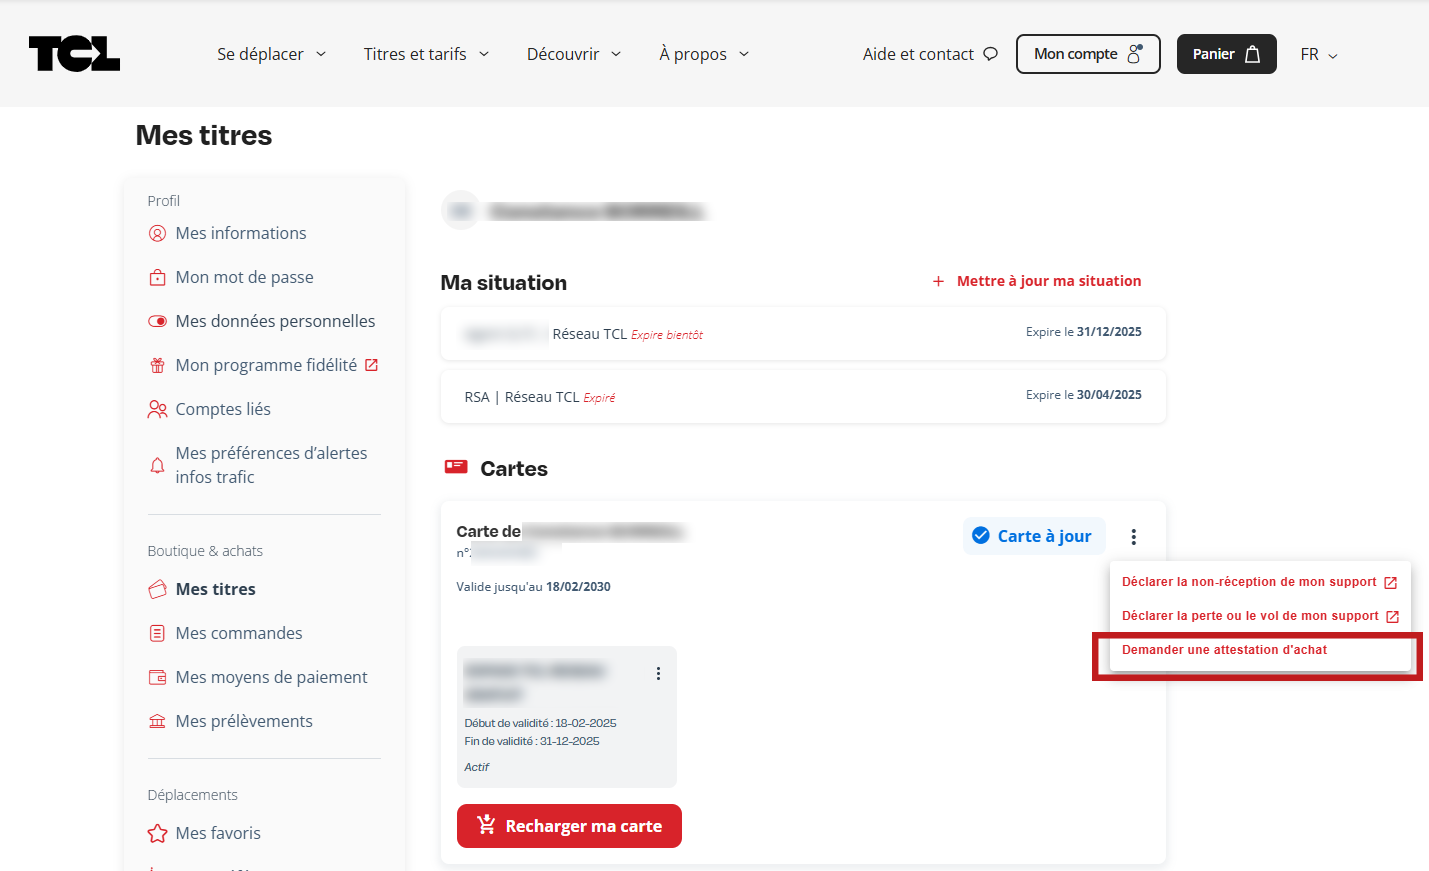The image size is (1429, 871).
Task: Click the lock icon beside Mon mot de passe
Action: point(157,278)
